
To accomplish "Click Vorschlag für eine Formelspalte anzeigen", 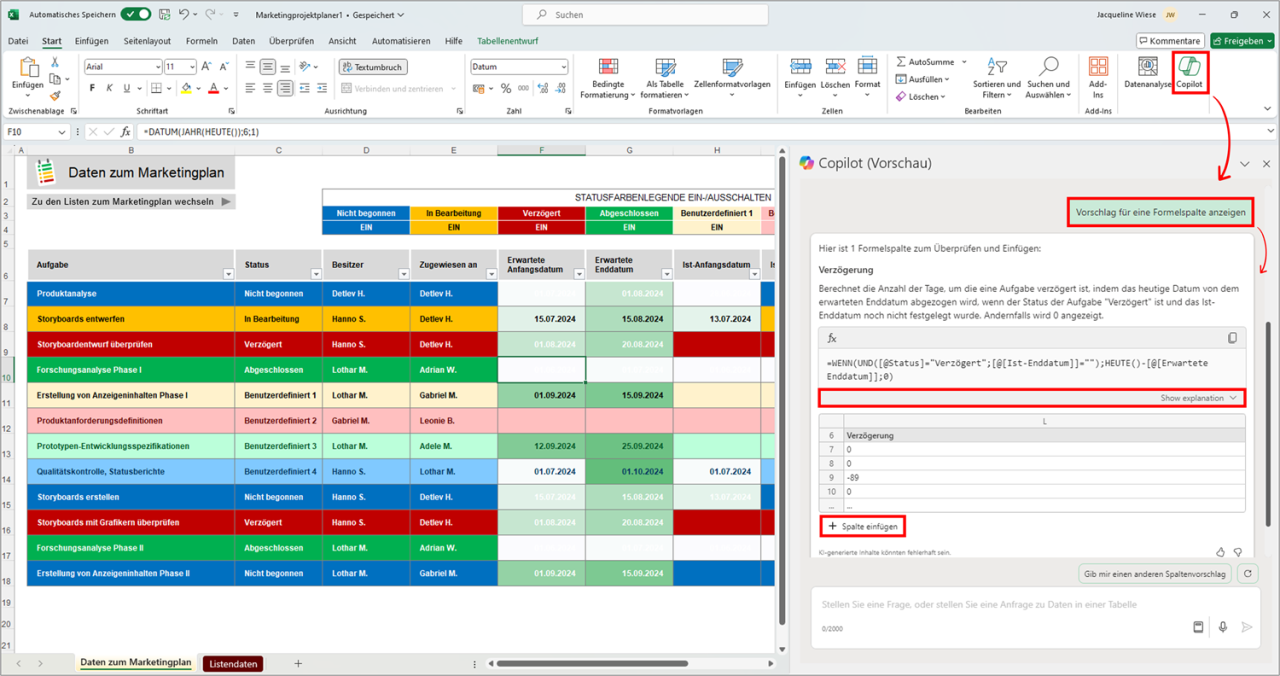I will pos(1159,212).
